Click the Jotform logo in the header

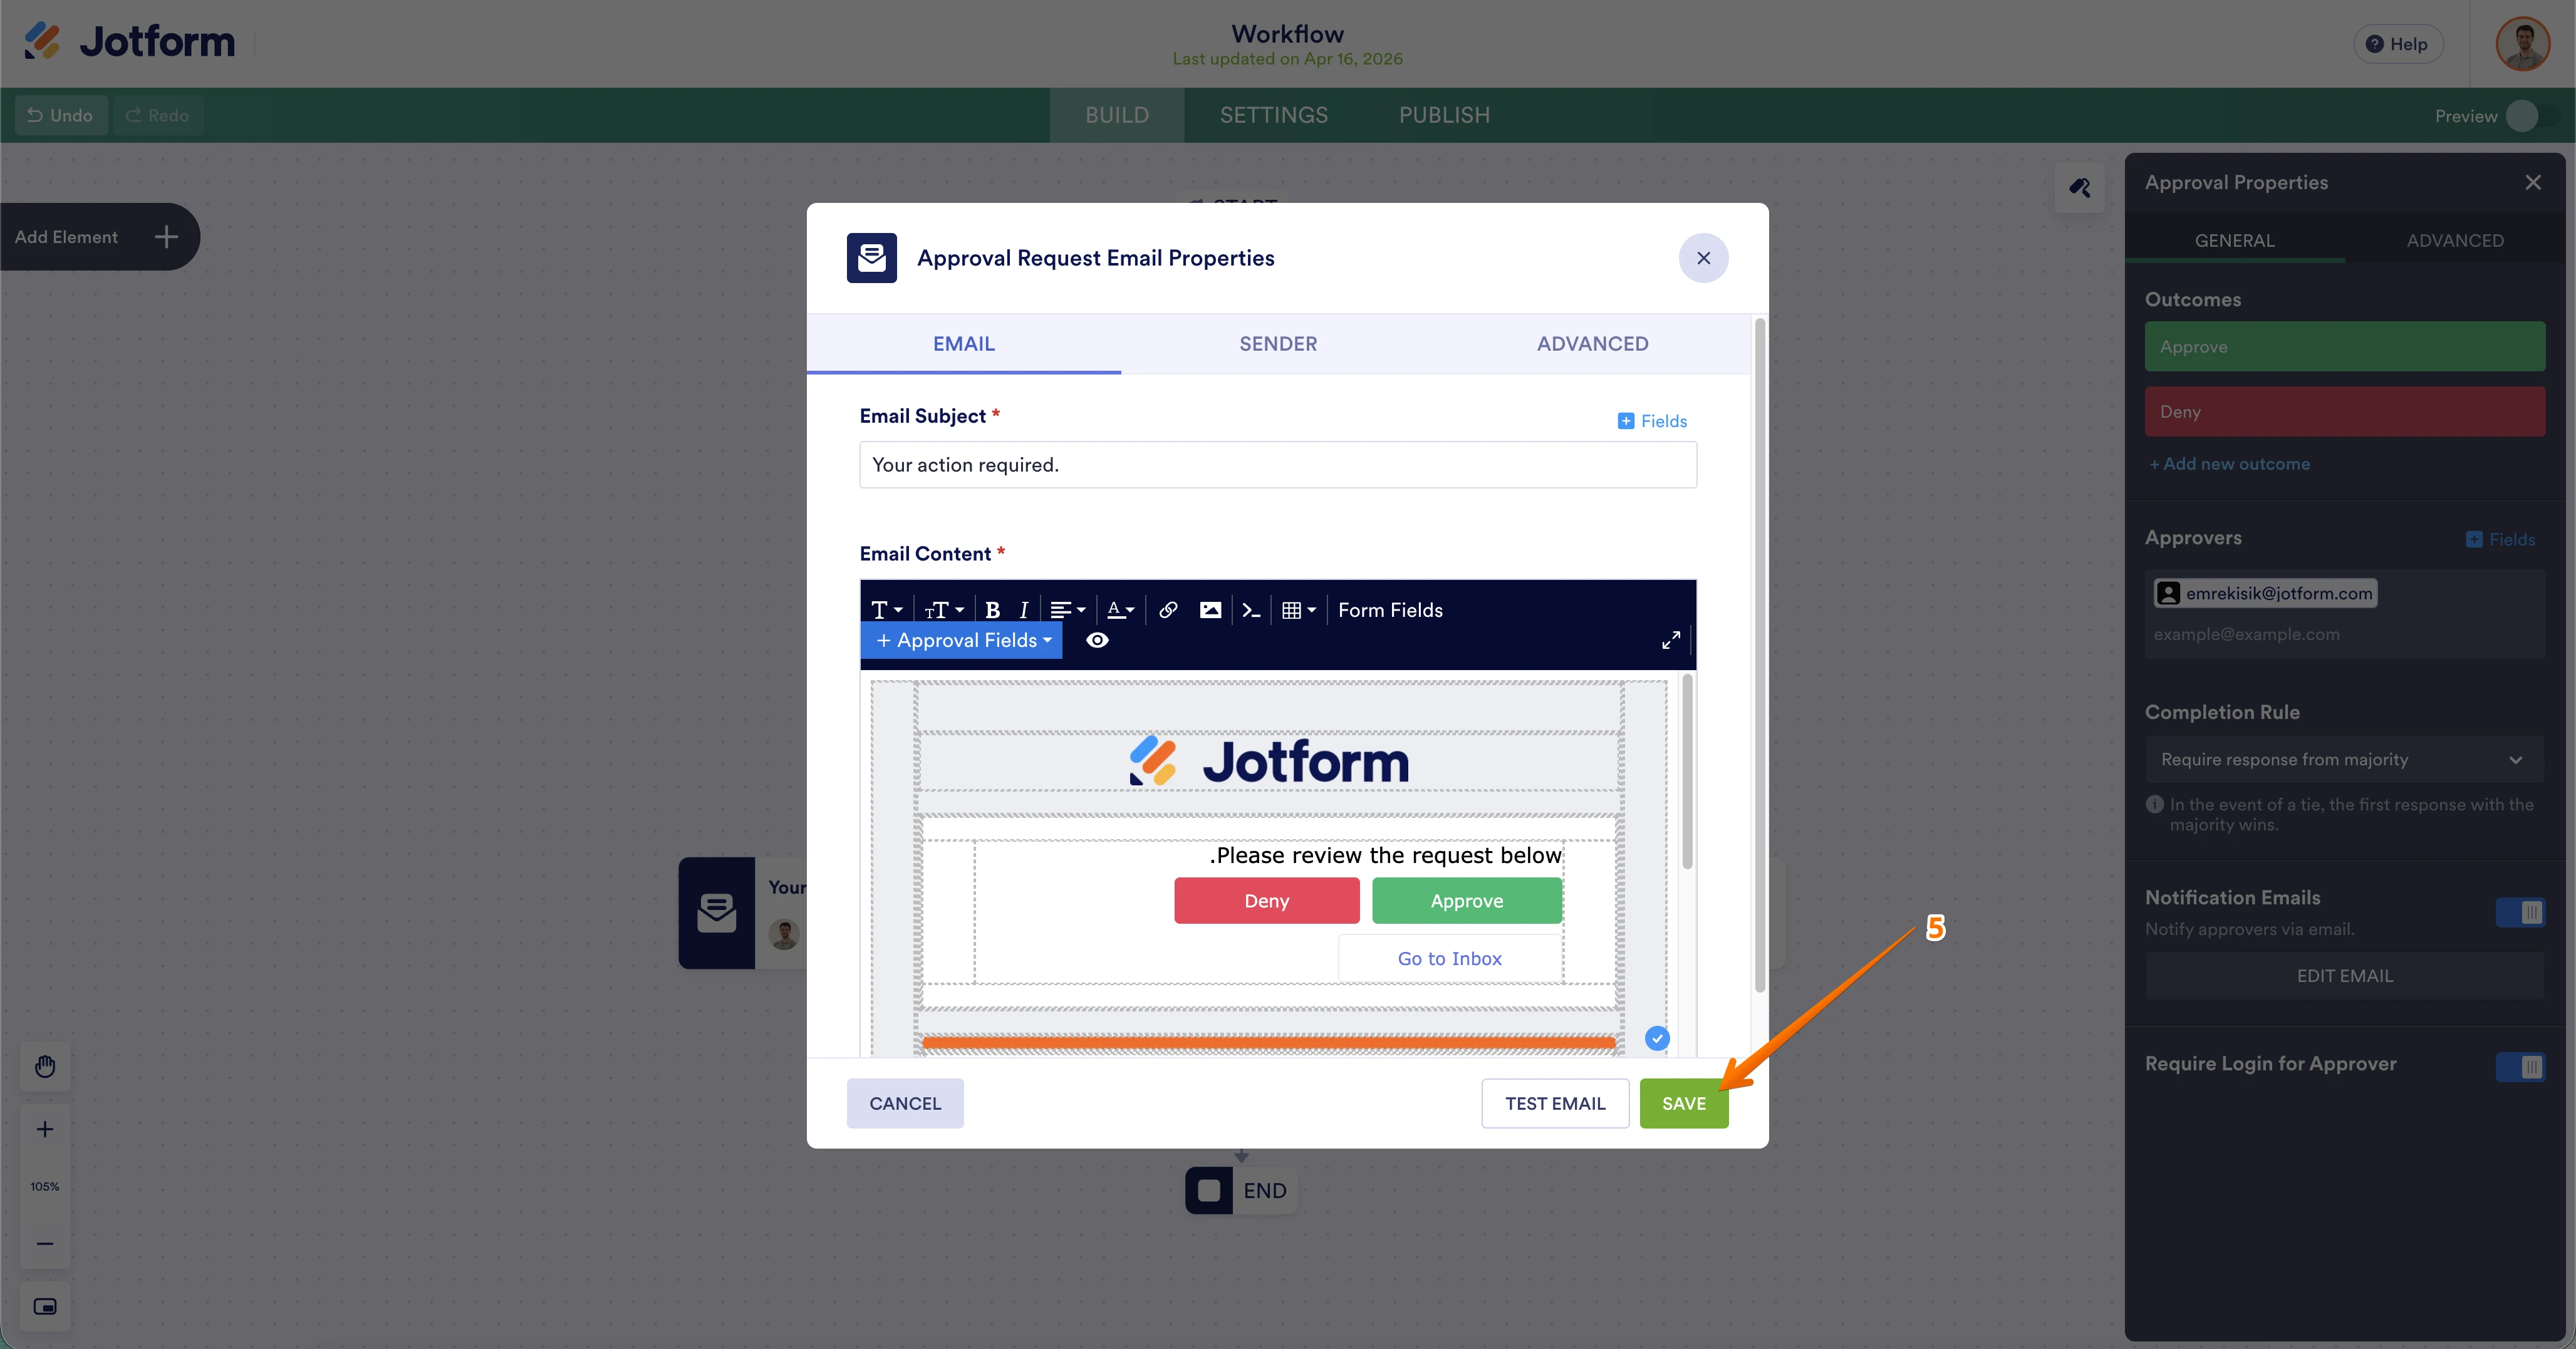click(130, 42)
